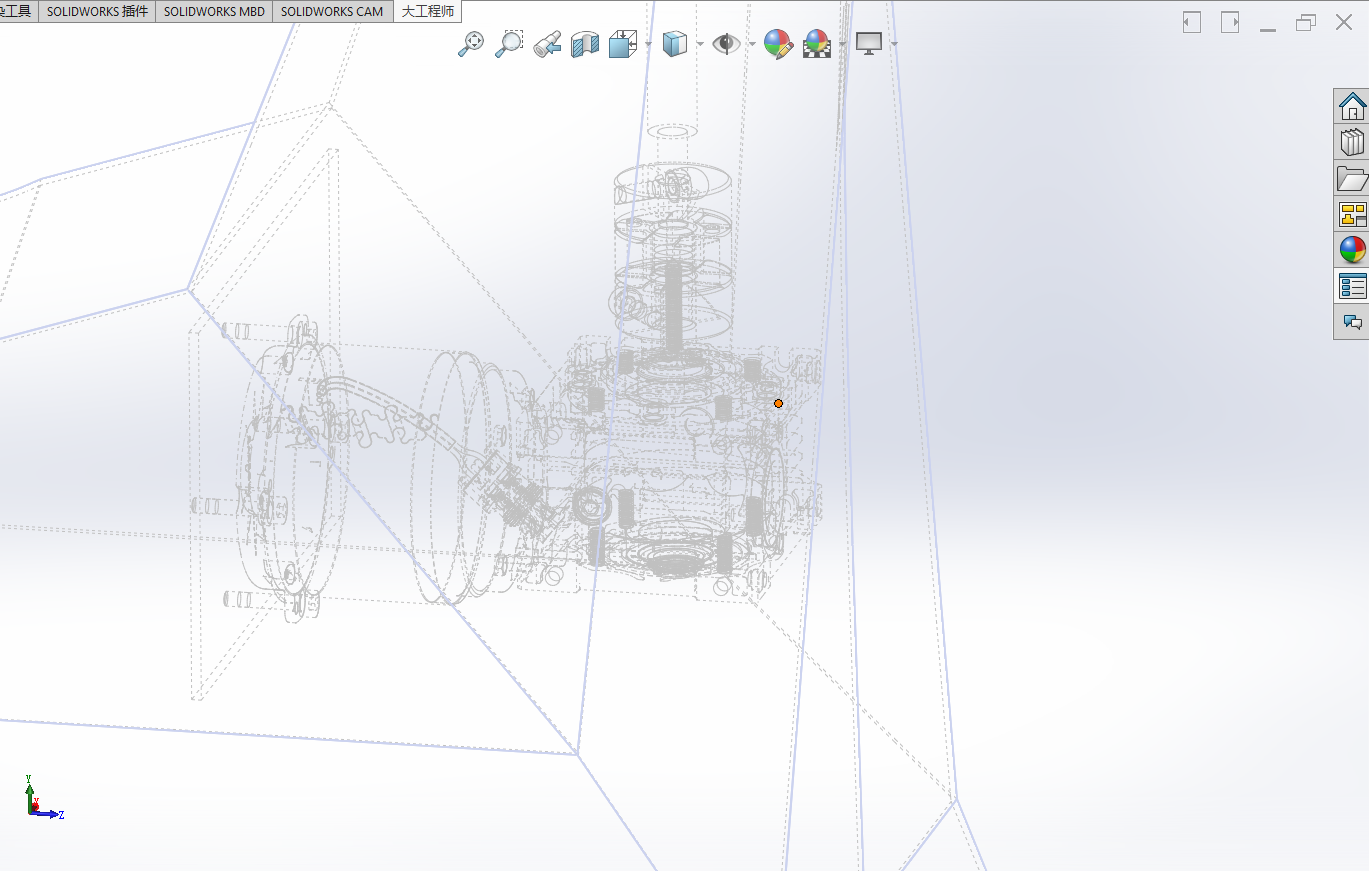Open Edit Appearance with the pencil sphere
The image size is (1369, 871).
tap(778, 43)
